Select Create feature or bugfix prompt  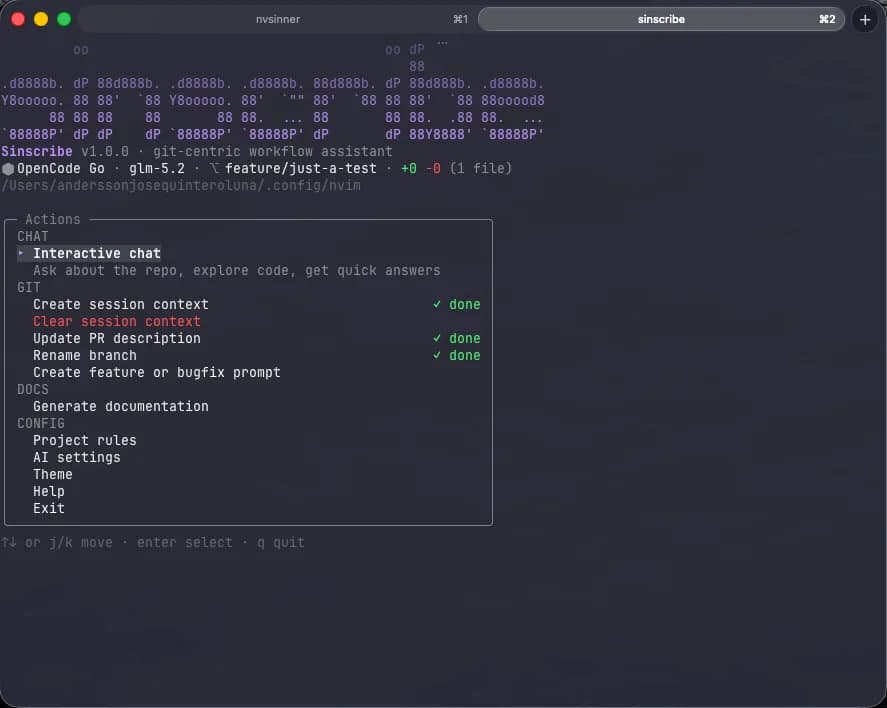[x=157, y=372]
